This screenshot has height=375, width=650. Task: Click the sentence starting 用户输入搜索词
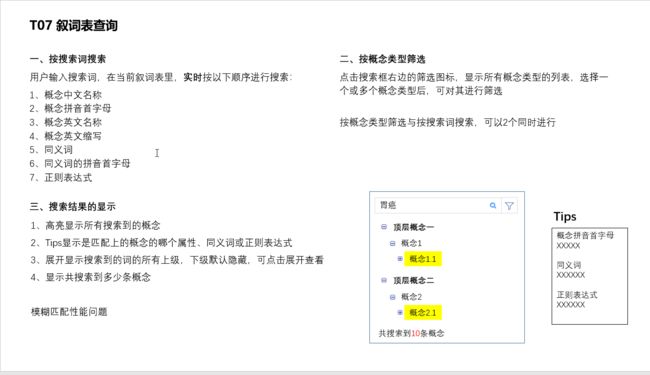pyautogui.click(x=161, y=77)
